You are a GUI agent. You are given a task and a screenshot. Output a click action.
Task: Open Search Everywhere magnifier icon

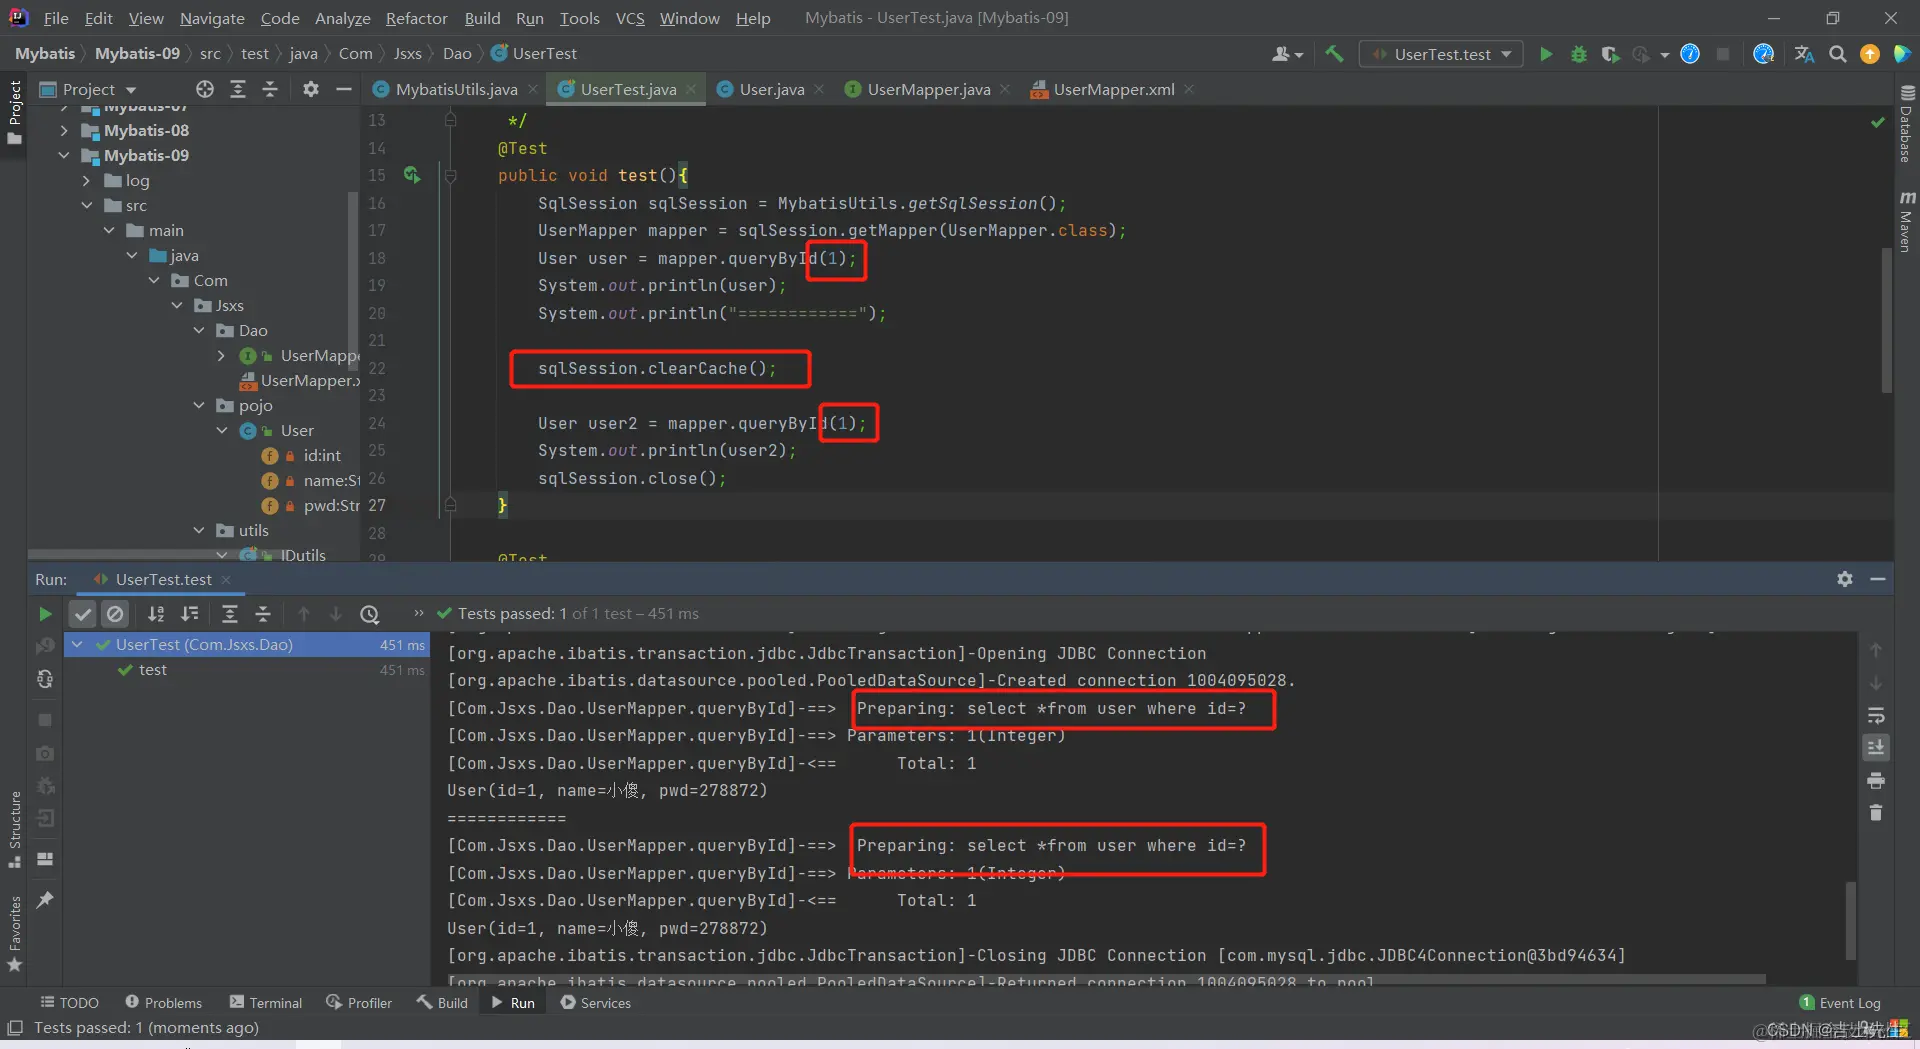[1837, 54]
